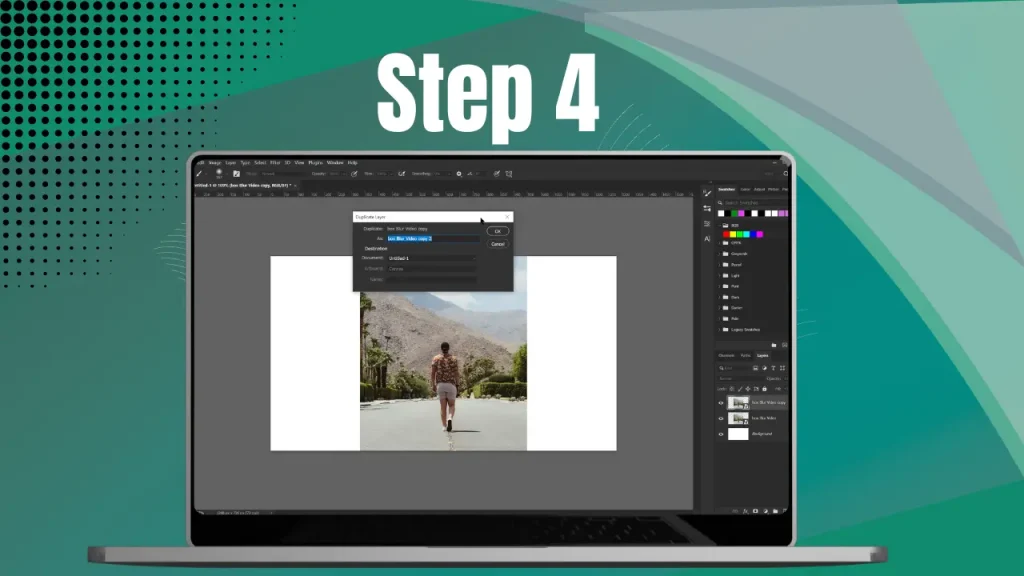Viewport: 1024px width, 576px height.
Task: Click the 'As' layer name field
Action: point(433,239)
